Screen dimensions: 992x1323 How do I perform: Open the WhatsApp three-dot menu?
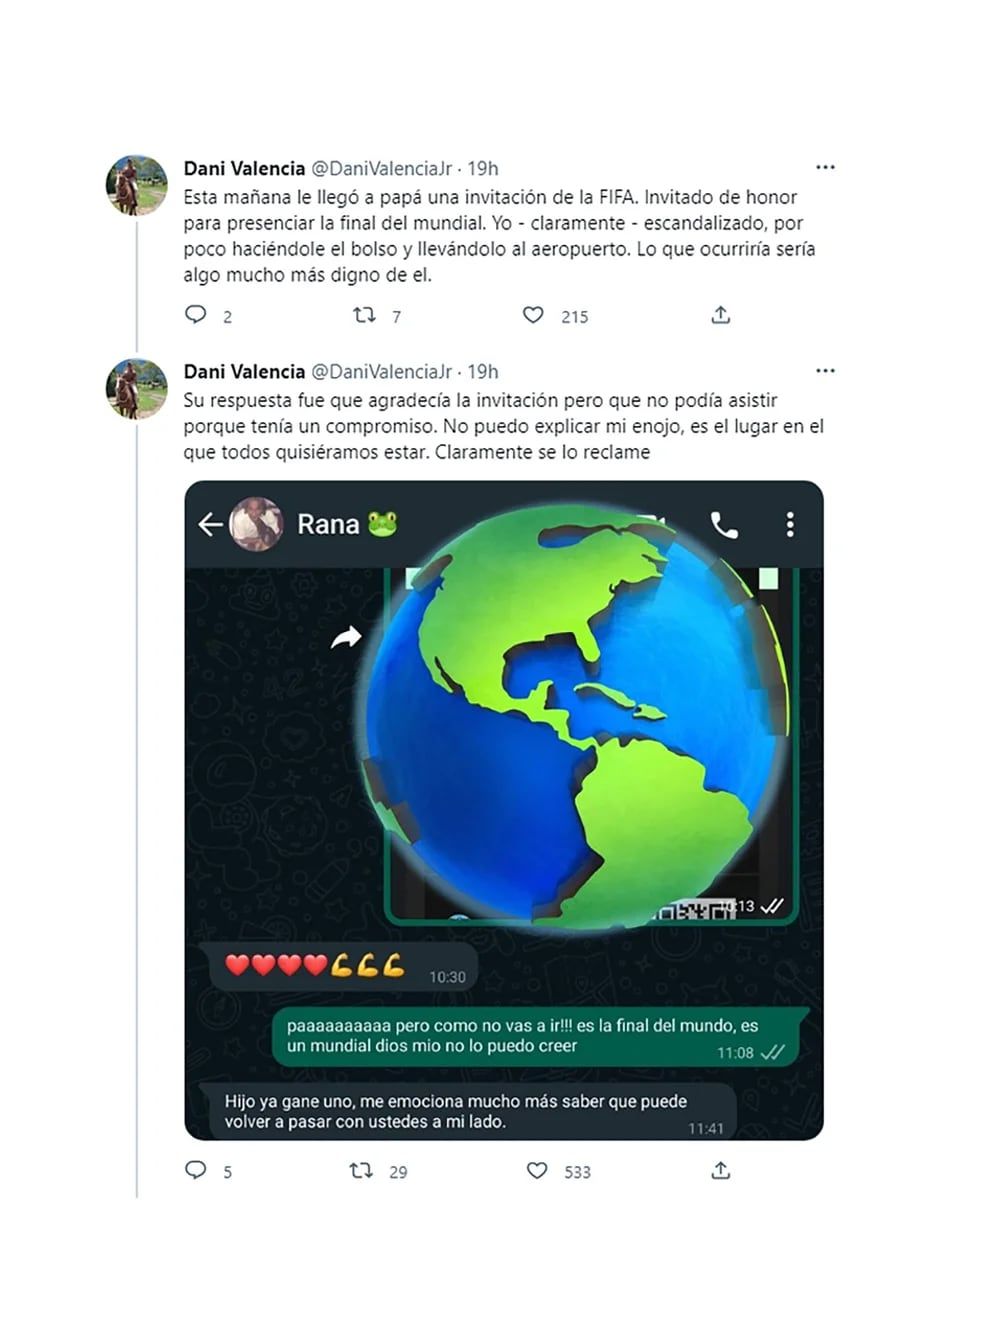790,524
